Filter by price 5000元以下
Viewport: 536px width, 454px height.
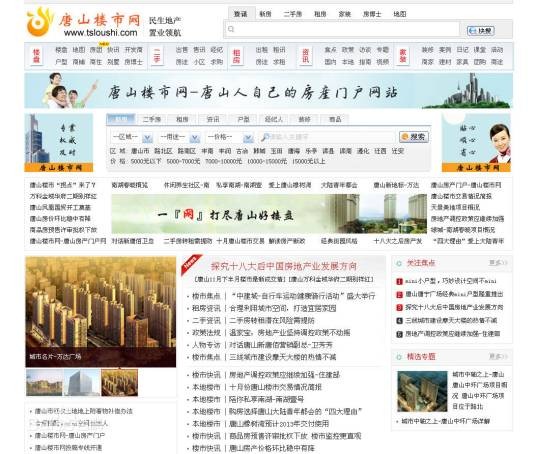point(146,161)
